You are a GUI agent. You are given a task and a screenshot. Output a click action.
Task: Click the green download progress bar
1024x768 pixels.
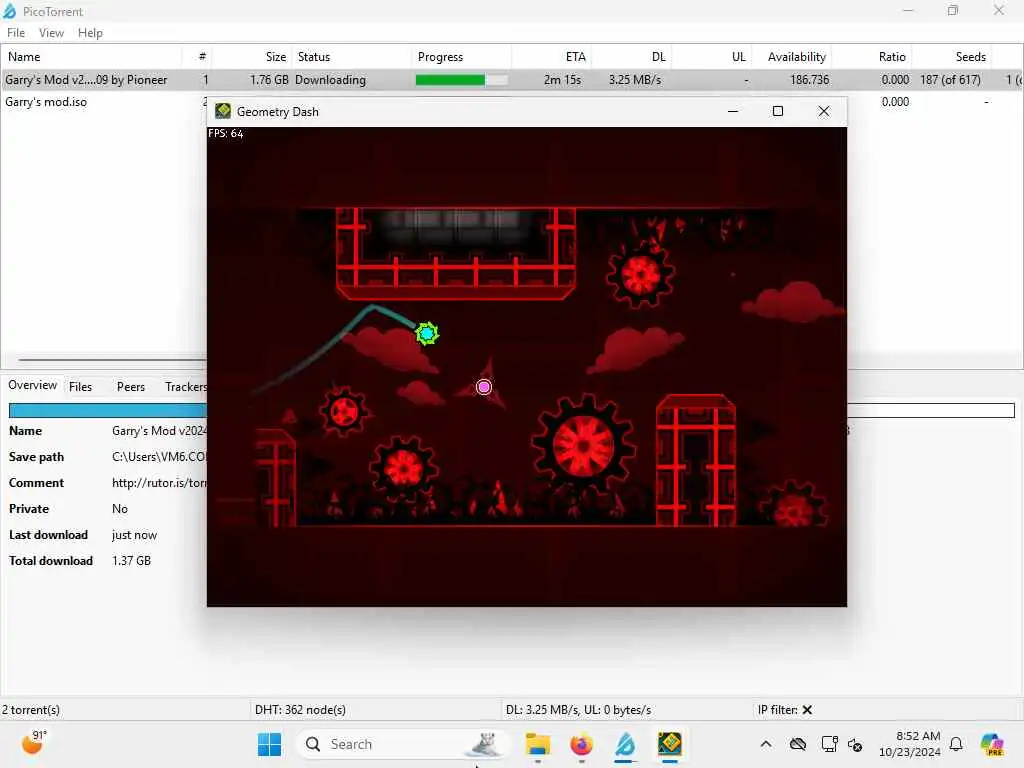pos(461,80)
